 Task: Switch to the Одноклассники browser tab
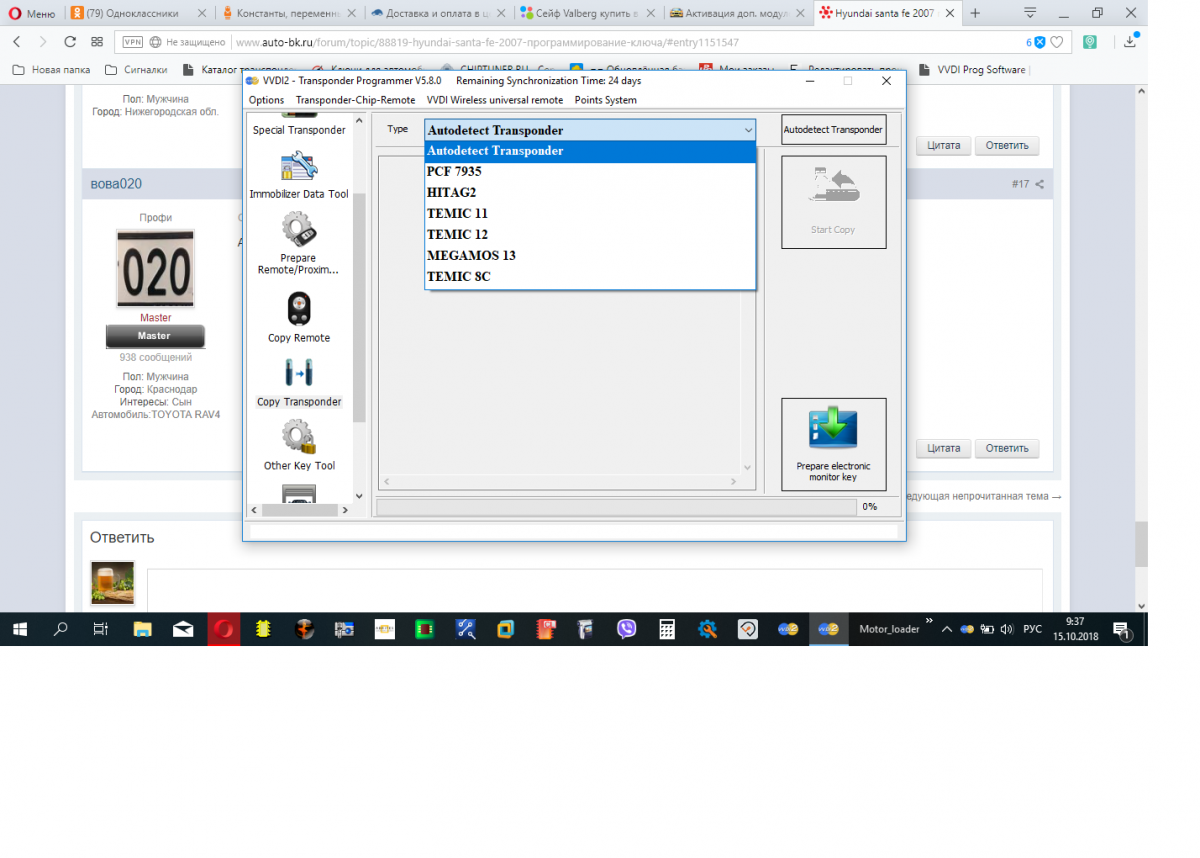[140, 14]
